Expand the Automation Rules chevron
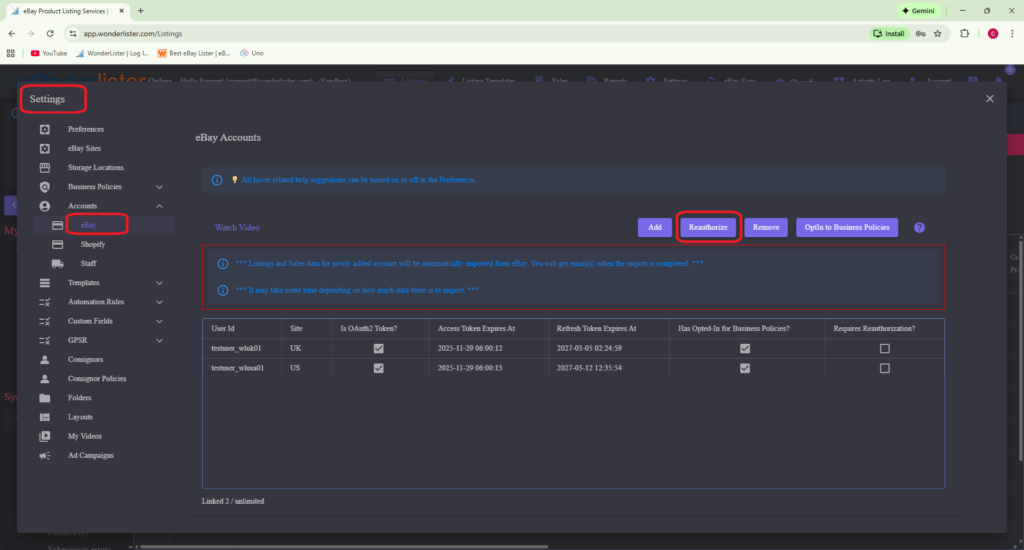The width and height of the screenshot is (1024, 550). (160, 302)
